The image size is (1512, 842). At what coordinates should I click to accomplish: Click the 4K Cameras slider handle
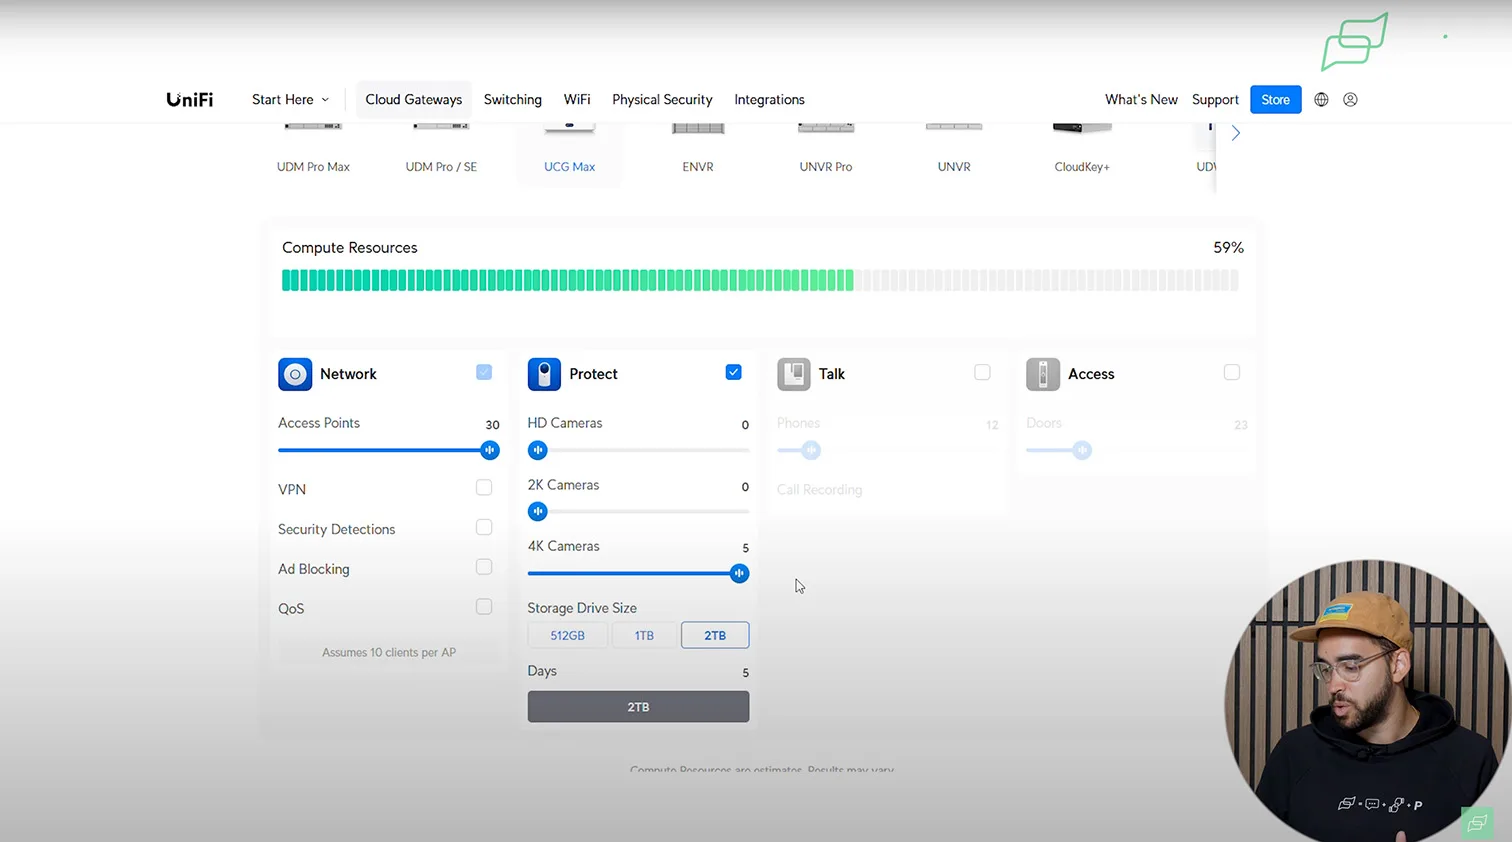point(739,573)
